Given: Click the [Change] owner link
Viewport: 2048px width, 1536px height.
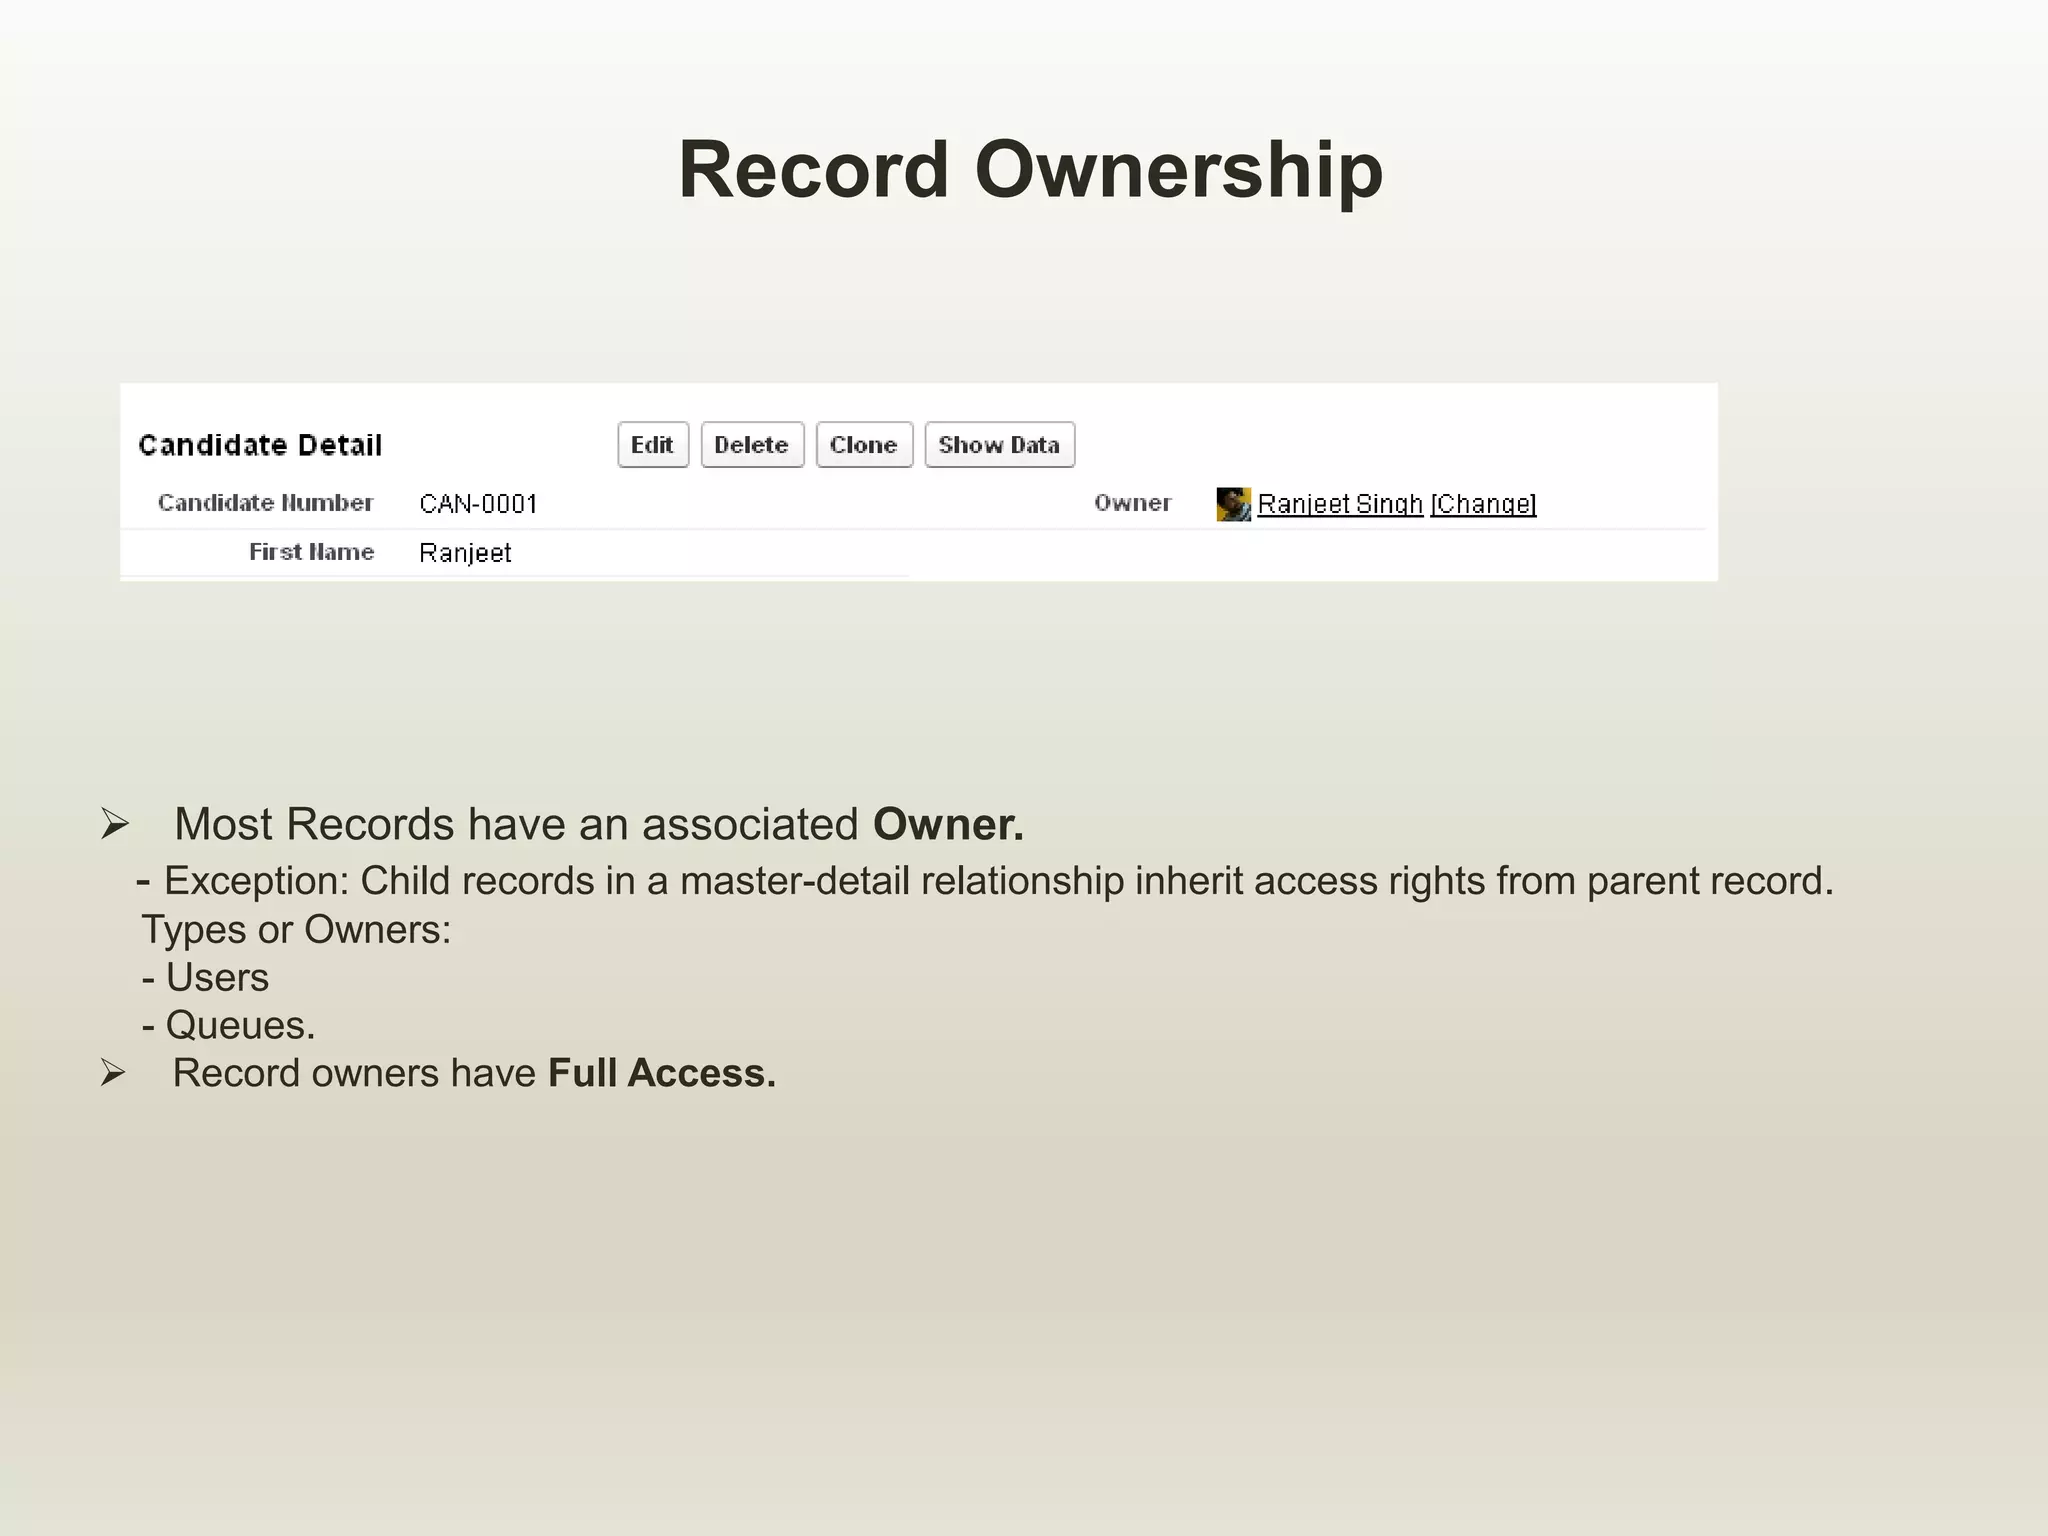Looking at the screenshot, I should pos(1483,504).
